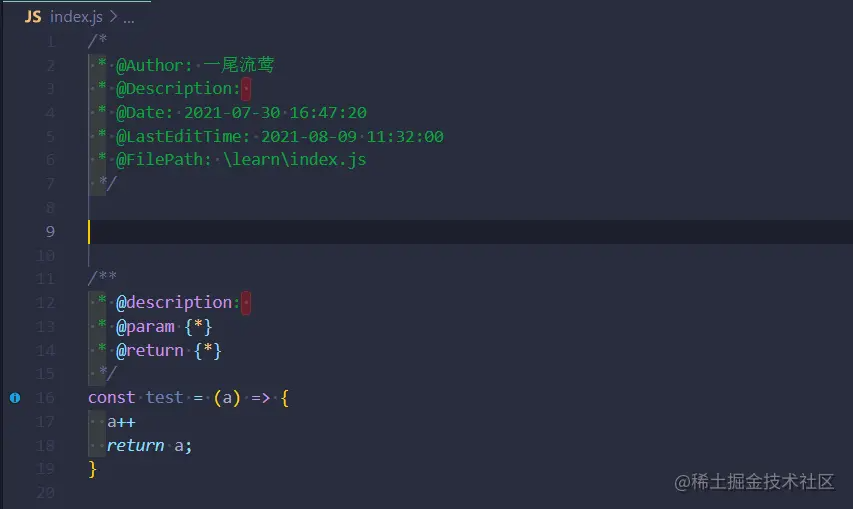Image resolution: width=853 pixels, height=509 pixels.
Task: Click the @FilePath \learn\index.js text
Action: point(241,159)
